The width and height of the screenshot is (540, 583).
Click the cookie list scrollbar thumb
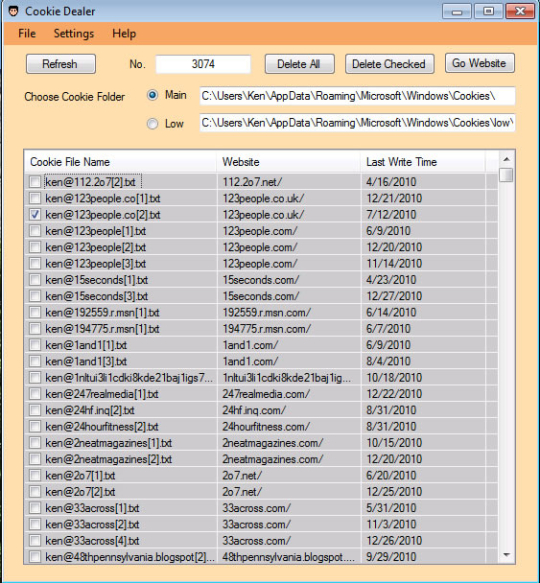pyautogui.click(x=506, y=175)
